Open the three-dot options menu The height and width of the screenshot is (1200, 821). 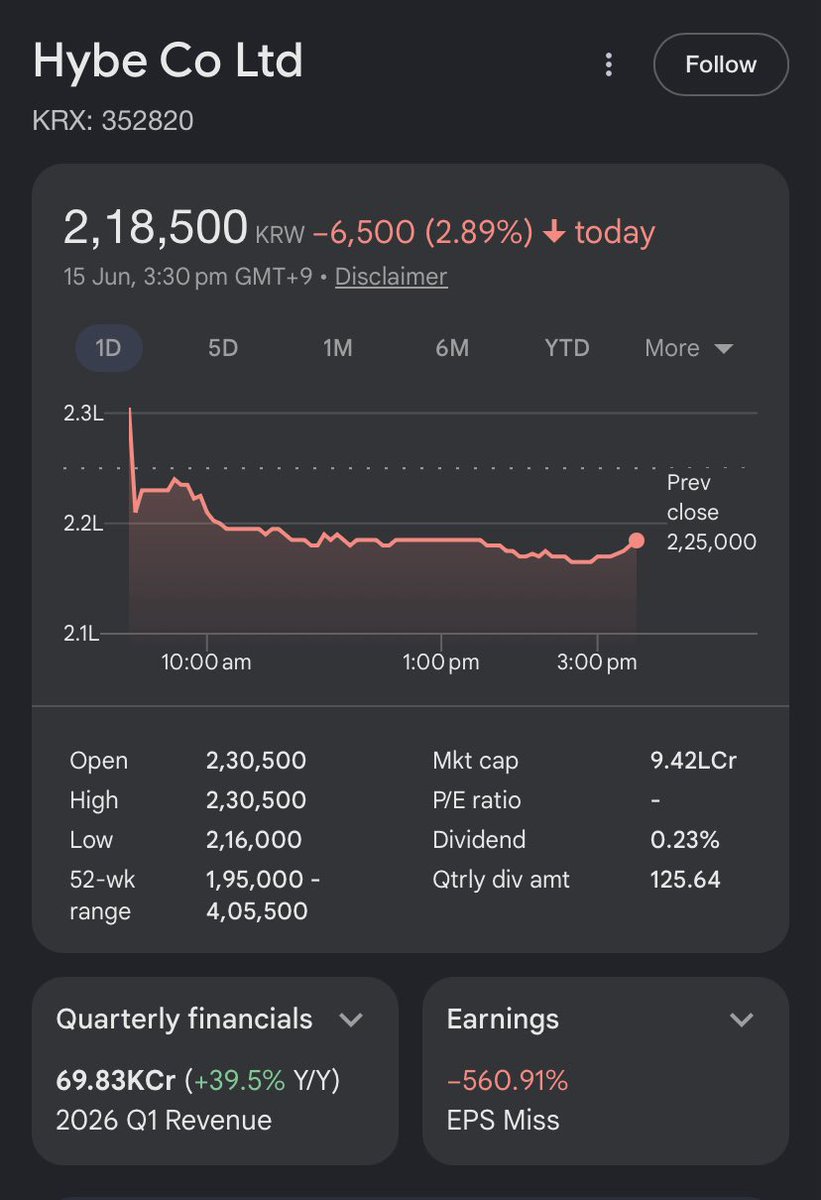click(608, 65)
